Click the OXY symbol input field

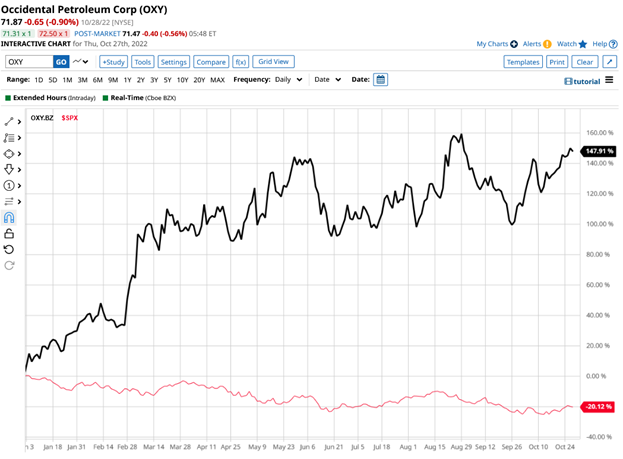coord(26,61)
